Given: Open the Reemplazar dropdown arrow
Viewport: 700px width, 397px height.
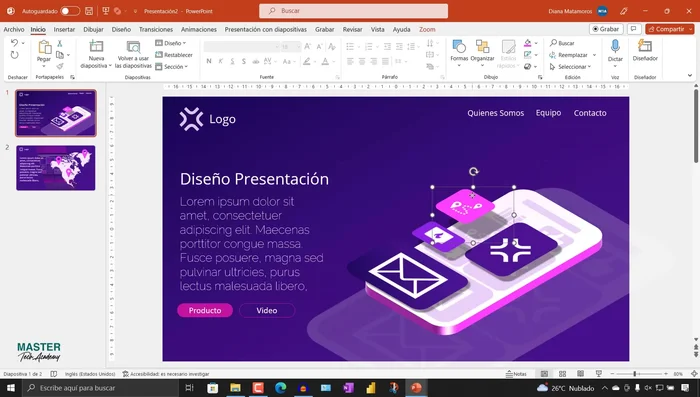Looking at the screenshot, I should tap(594, 55).
